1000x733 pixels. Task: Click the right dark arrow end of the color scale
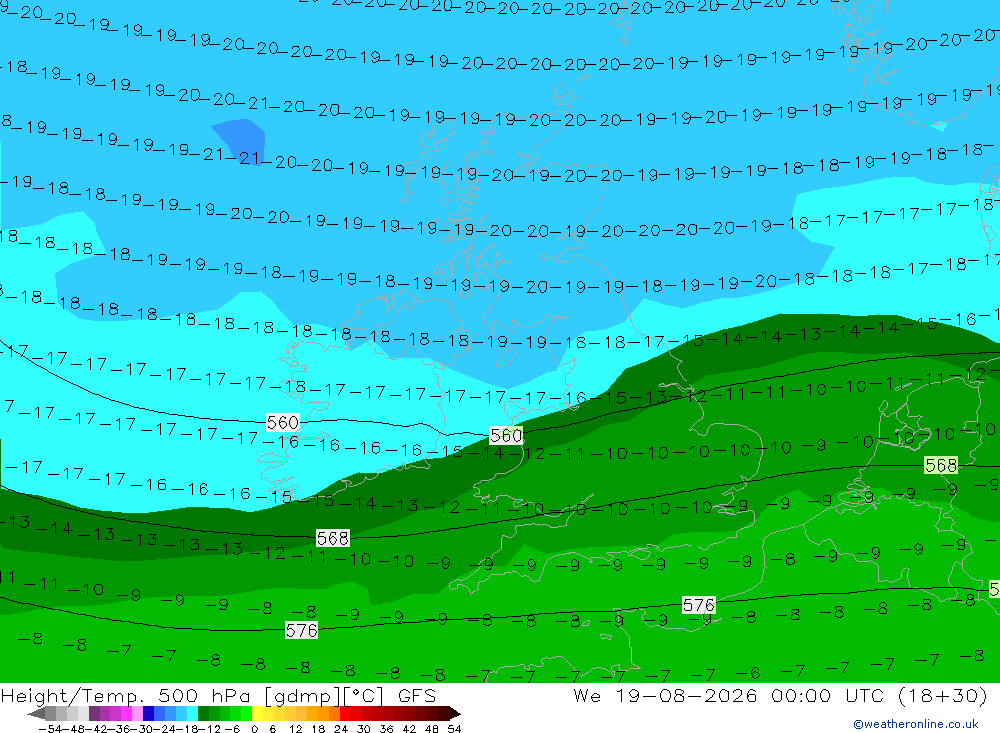coord(455,713)
